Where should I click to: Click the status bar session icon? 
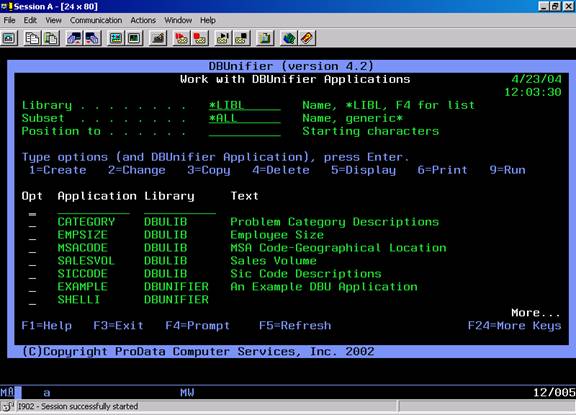click(x=7, y=407)
